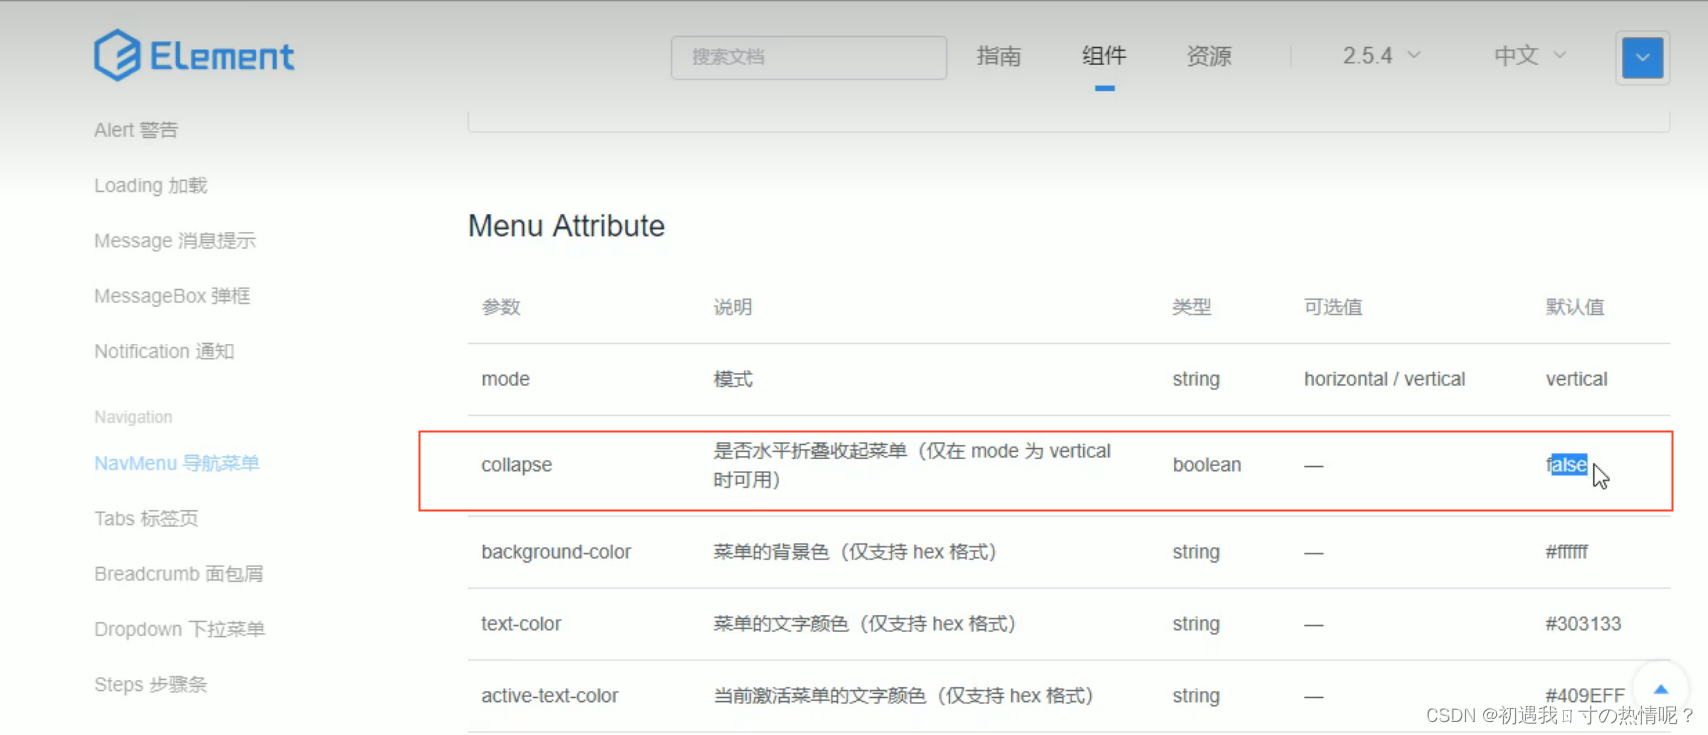Click string type in active-text-color row
The image size is (1708, 735).
(1196, 696)
